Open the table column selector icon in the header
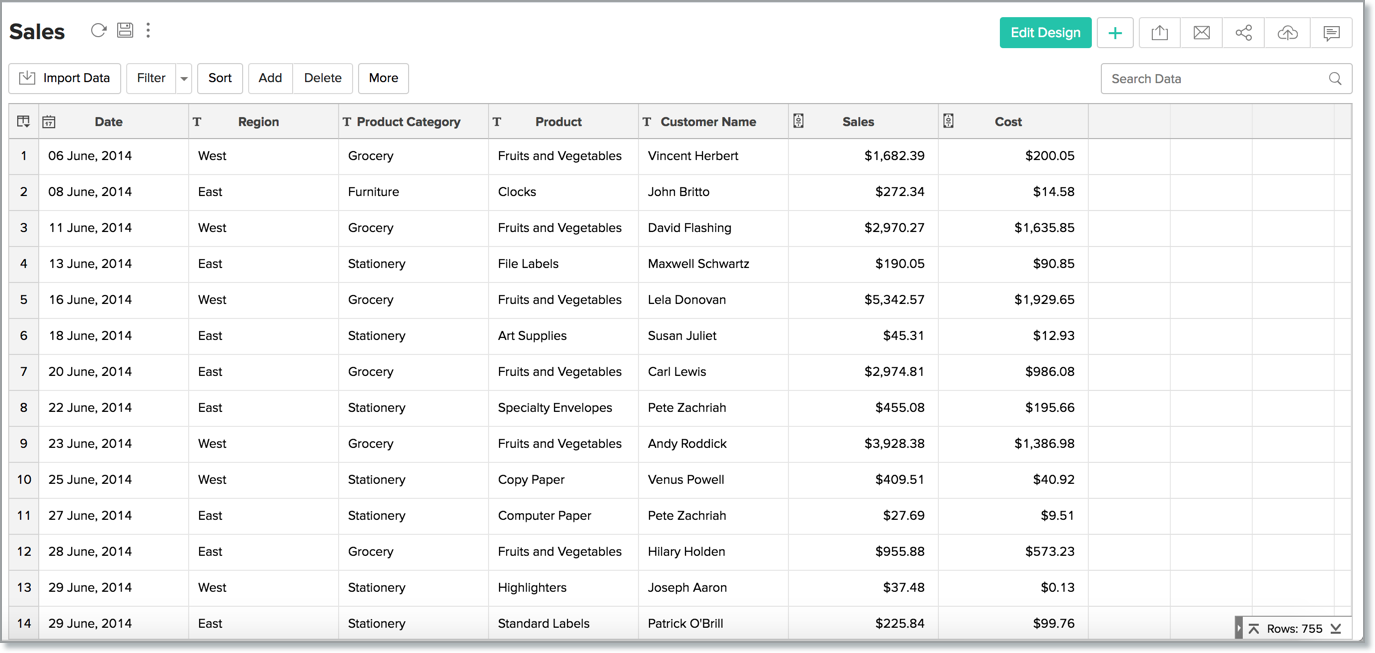Screen dimensions: 1375x653 (23, 121)
